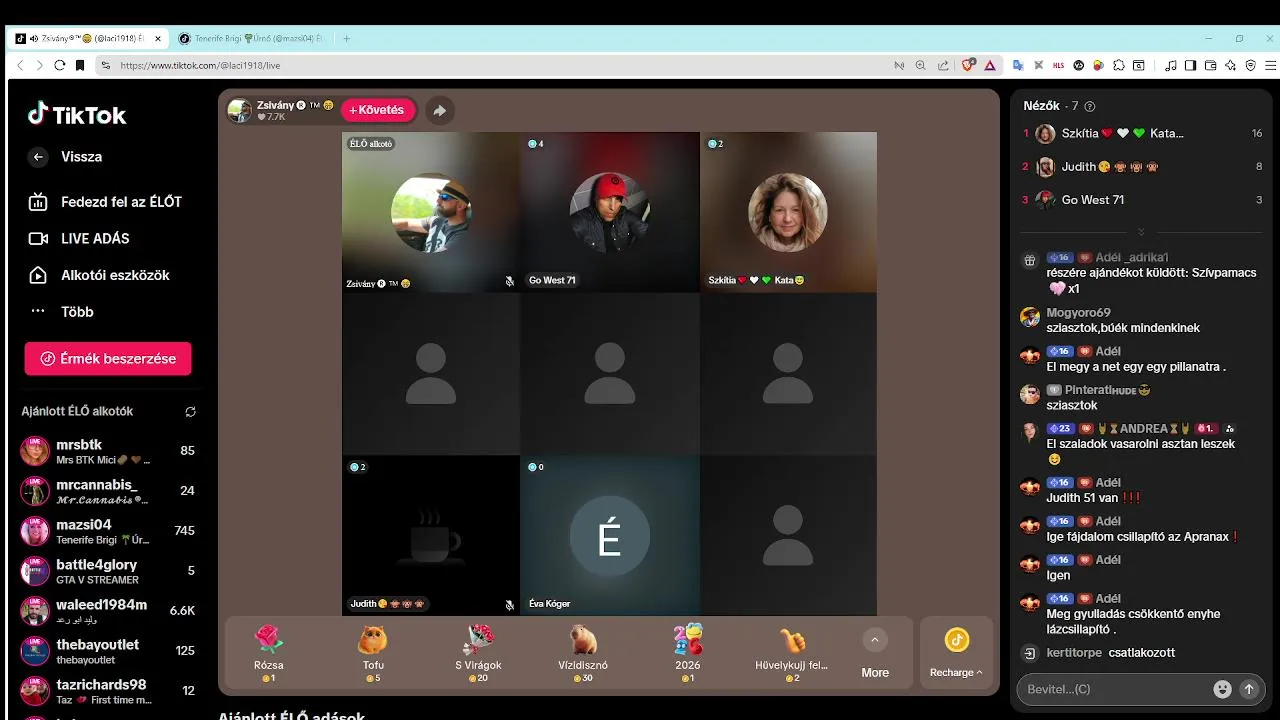Click in the Bevitel chat input field
This screenshot has height=720, width=1280.
[x=1114, y=689]
